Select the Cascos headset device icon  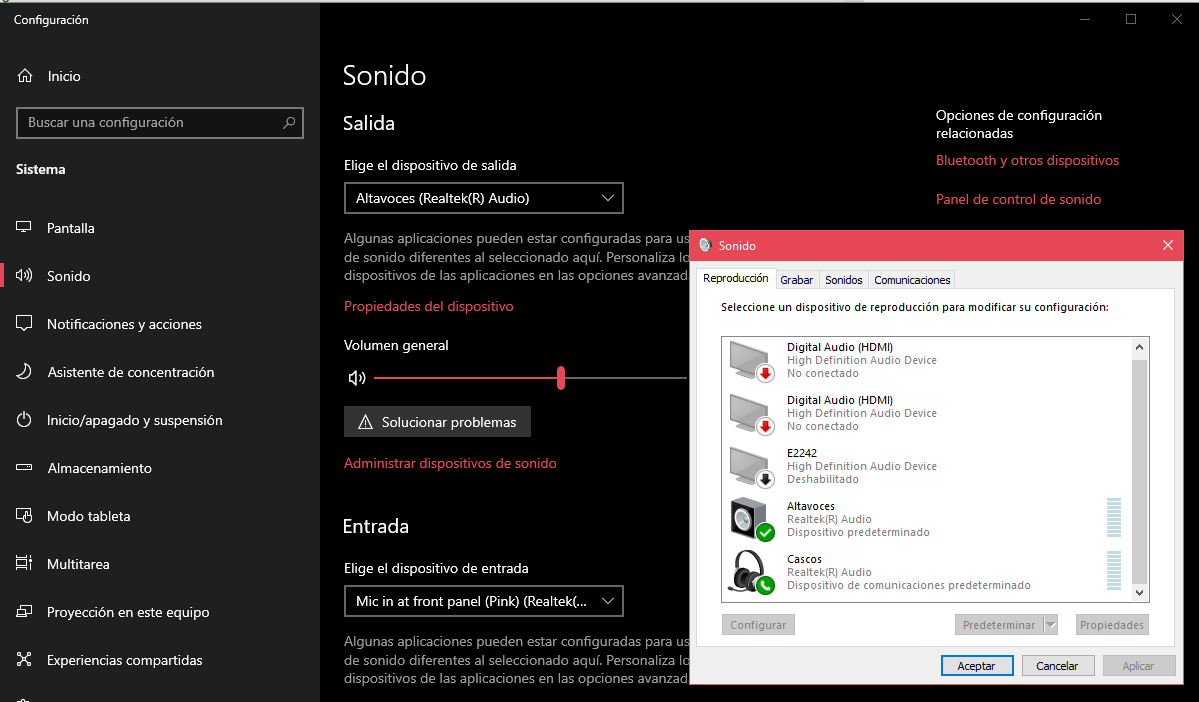pos(751,572)
